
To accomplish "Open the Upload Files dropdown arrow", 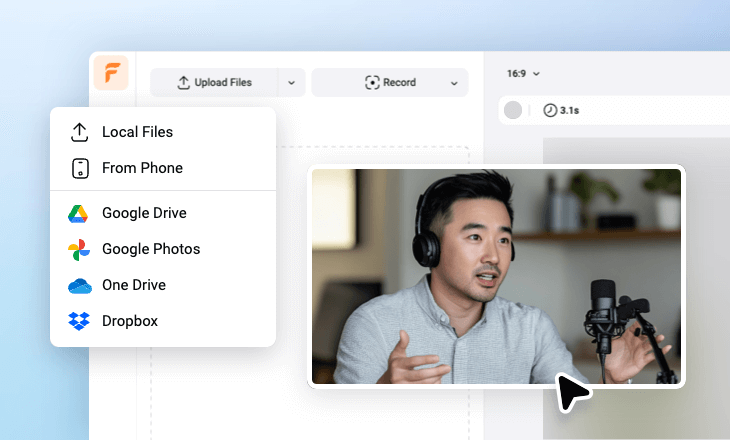I will (x=291, y=82).
